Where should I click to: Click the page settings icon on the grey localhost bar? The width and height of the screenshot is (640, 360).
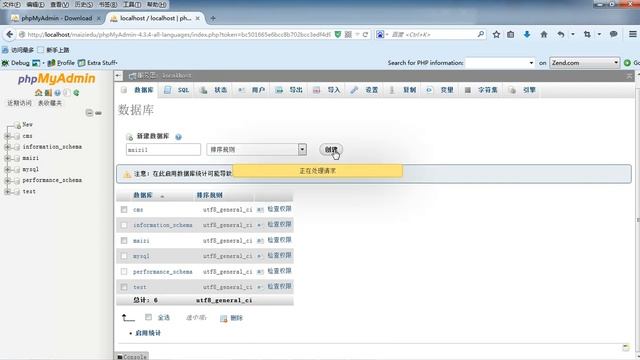coord(629,76)
